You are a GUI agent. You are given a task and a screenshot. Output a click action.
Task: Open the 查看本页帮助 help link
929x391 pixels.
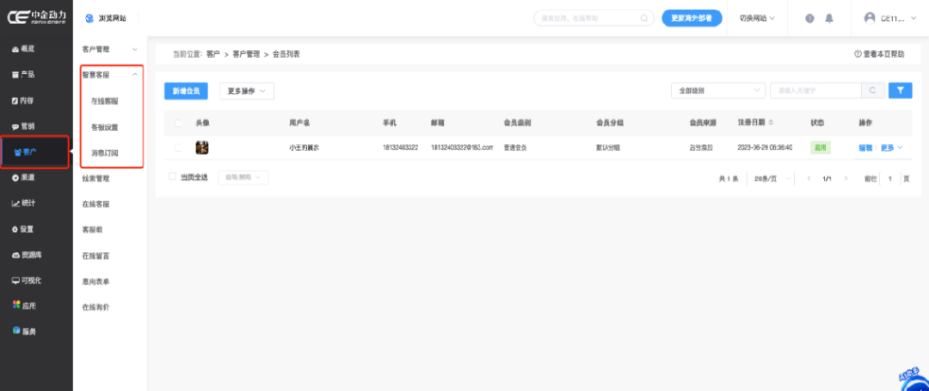coord(879,54)
